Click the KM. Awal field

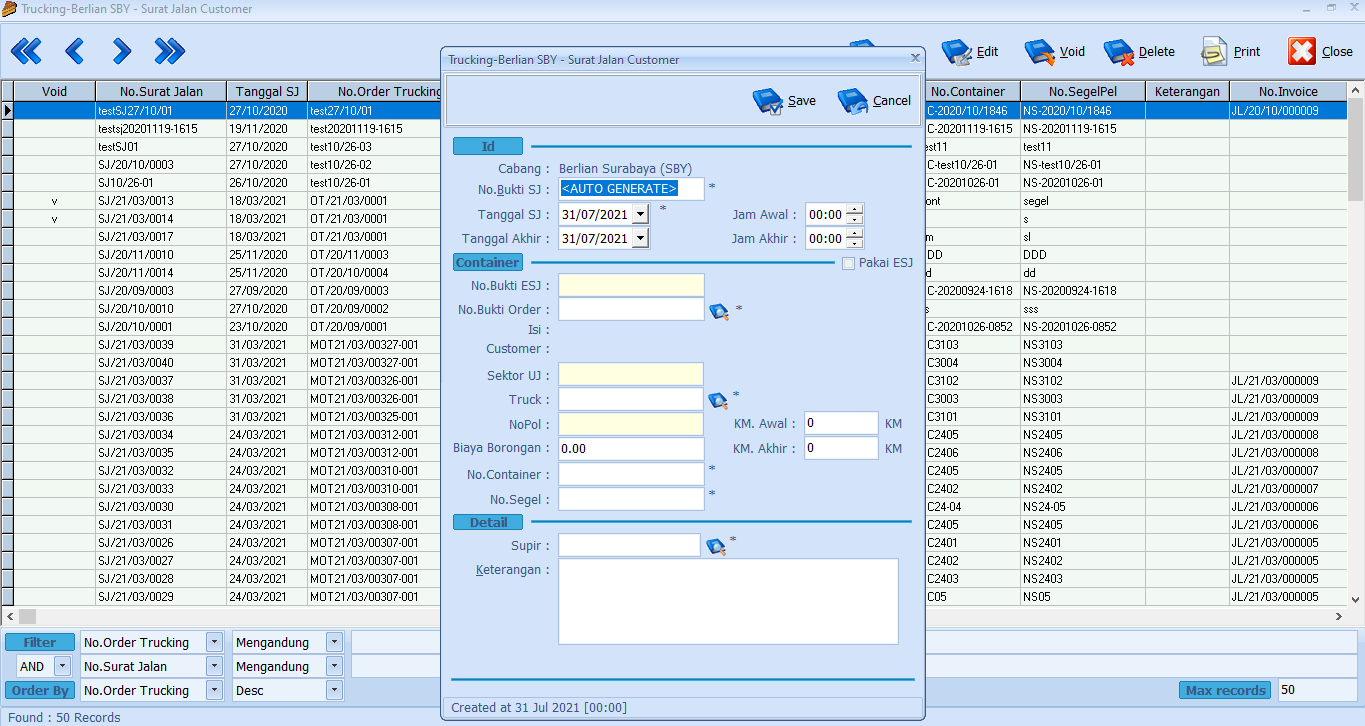841,423
